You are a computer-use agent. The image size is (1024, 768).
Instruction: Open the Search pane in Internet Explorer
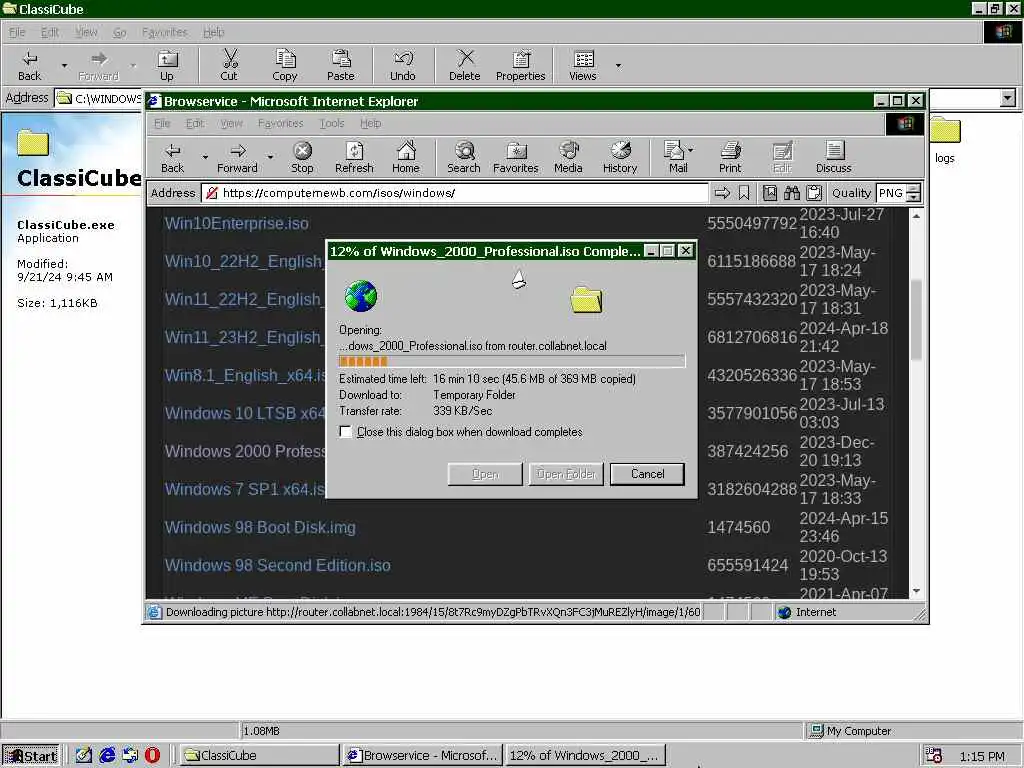(x=464, y=158)
